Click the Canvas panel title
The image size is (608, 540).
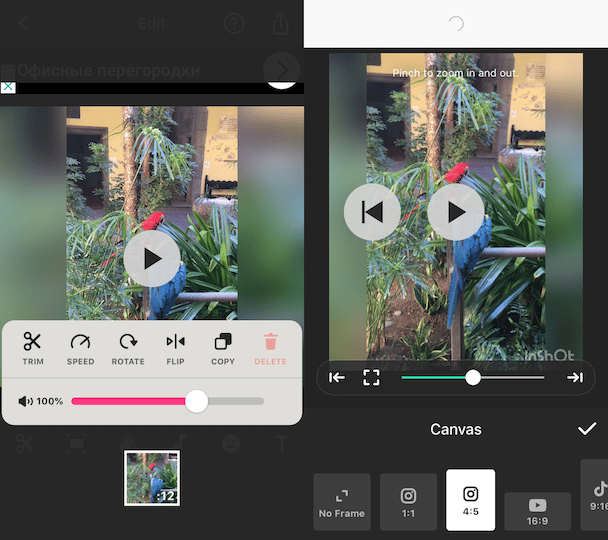[x=456, y=429]
